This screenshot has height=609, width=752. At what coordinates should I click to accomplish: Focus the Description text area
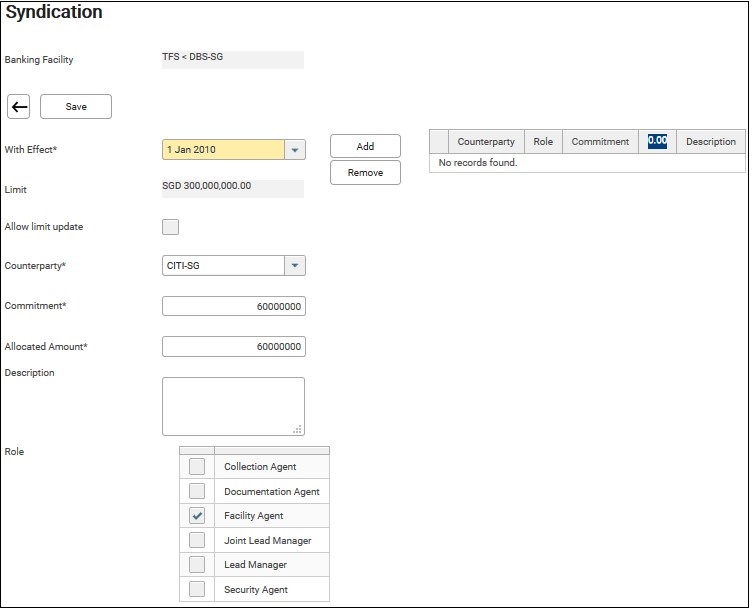pyautogui.click(x=233, y=405)
